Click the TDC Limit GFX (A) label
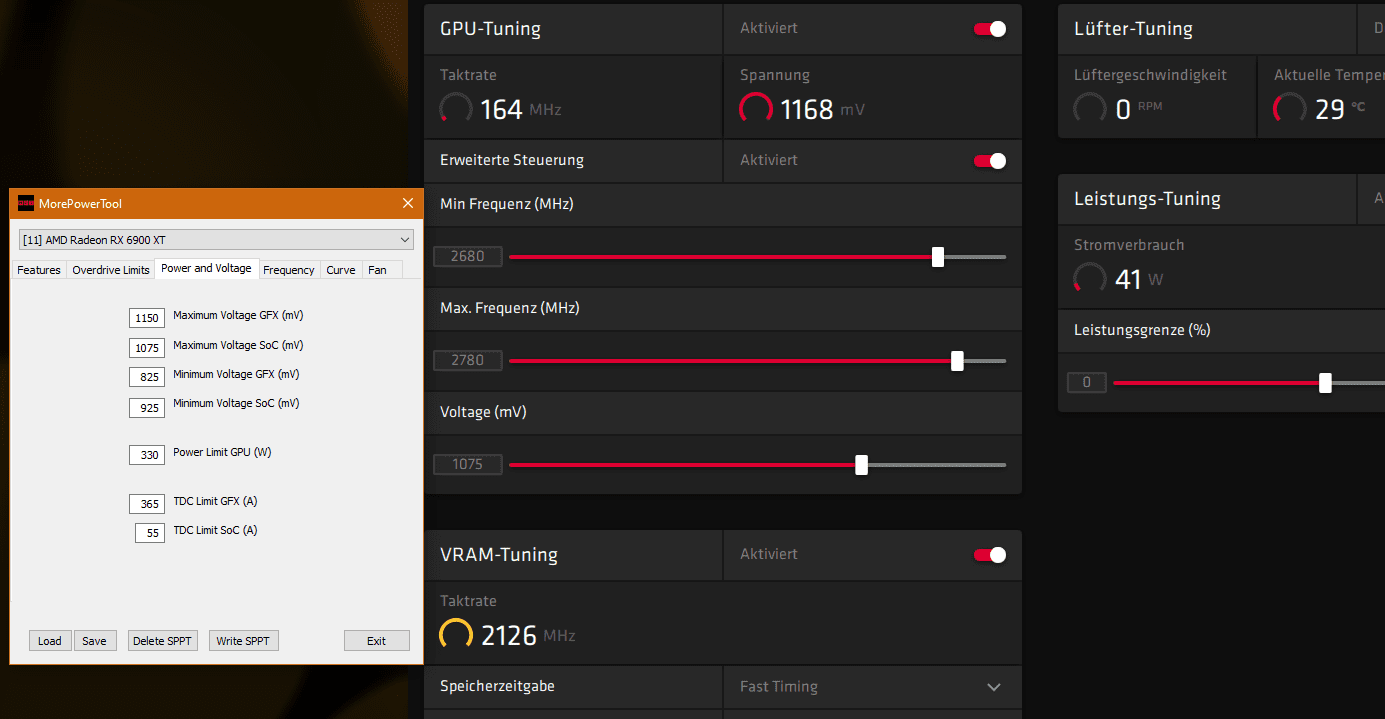Viewport: 1385px width, 719px height. (215, 501)
